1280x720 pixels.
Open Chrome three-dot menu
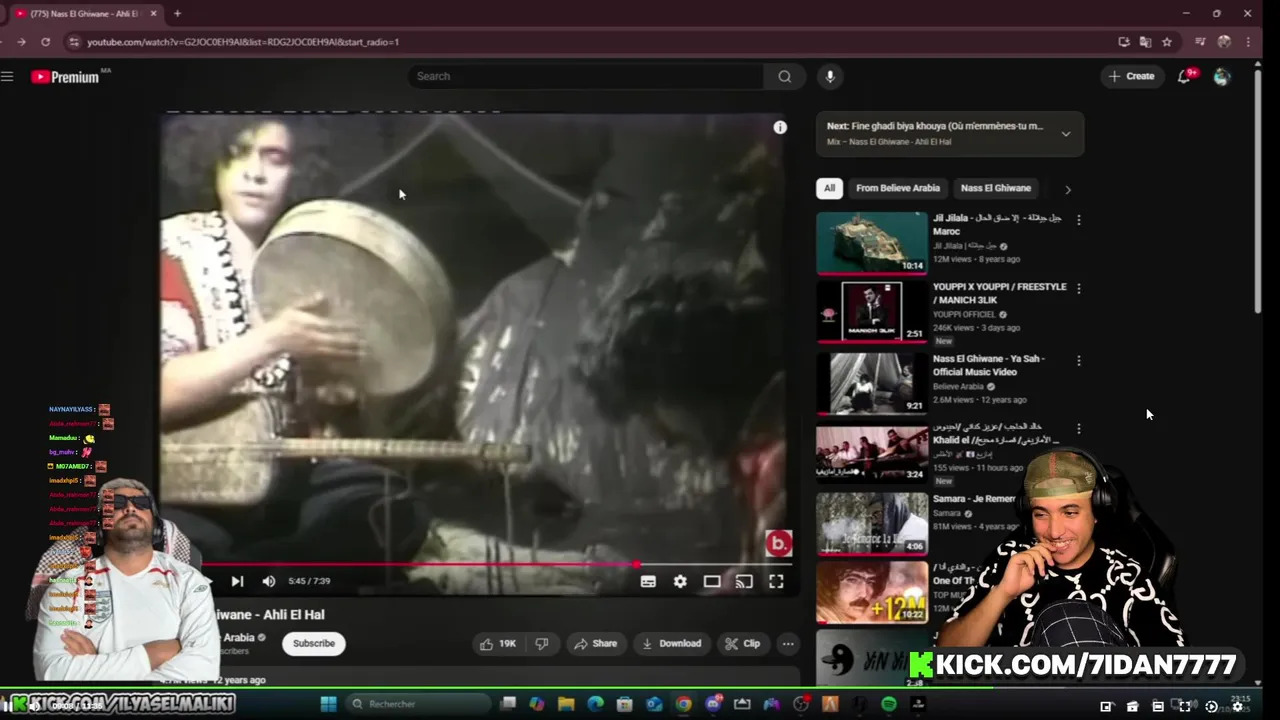click(x=1248, y=42)
